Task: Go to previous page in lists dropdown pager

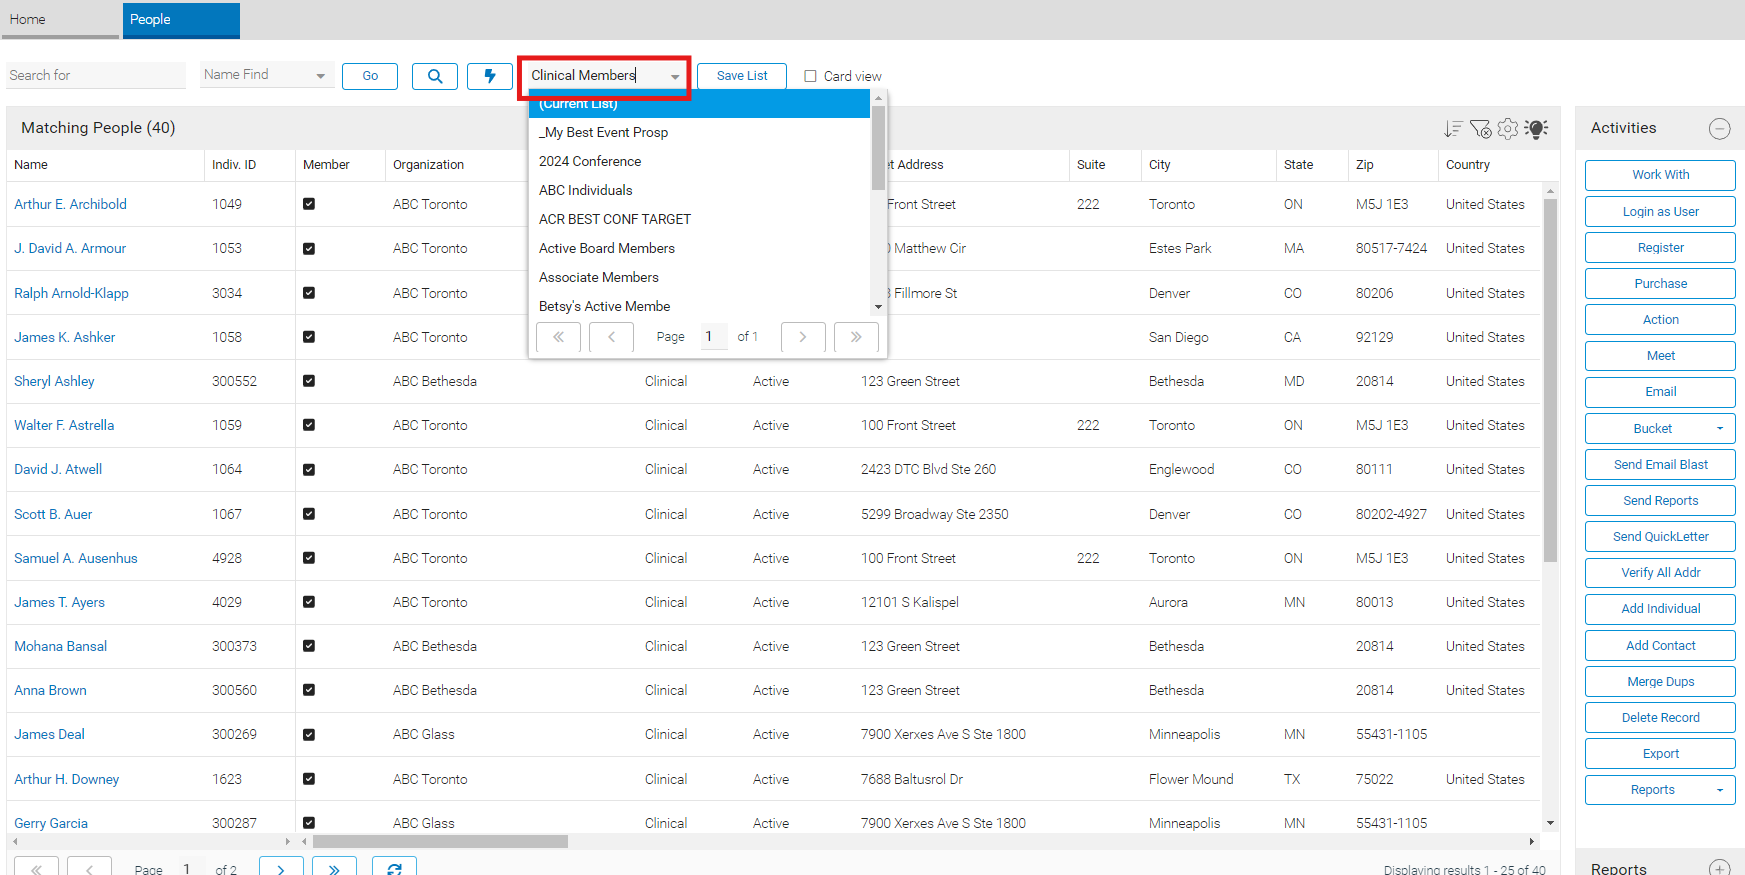Action: (611, 337)
